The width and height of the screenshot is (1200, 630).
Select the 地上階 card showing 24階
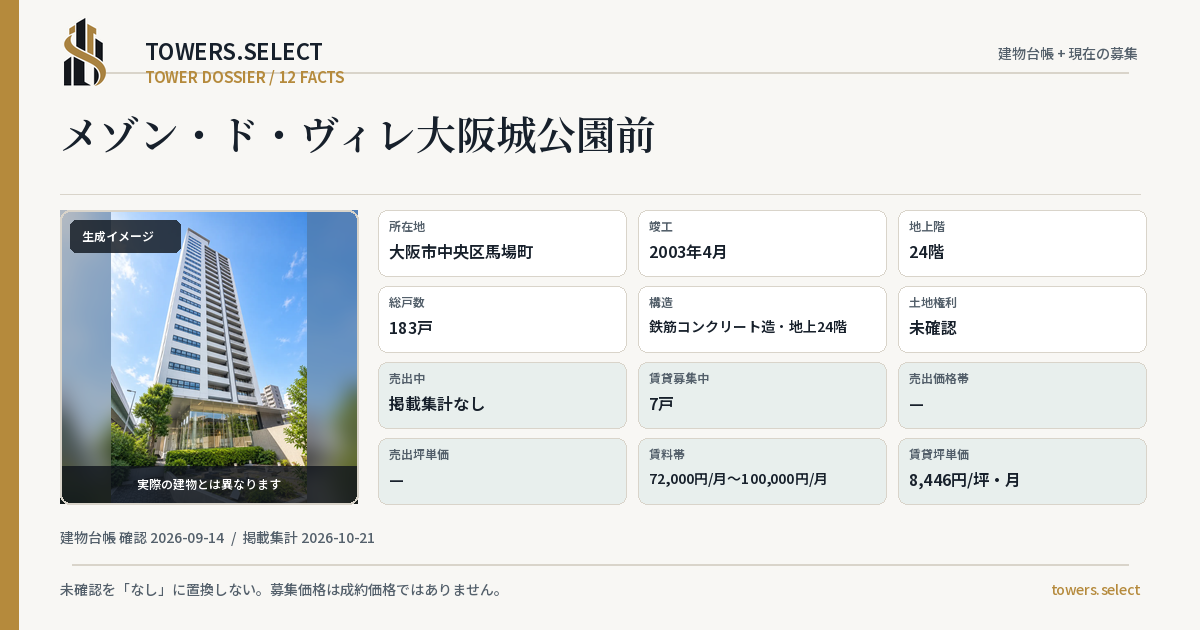click(1022, 243)
